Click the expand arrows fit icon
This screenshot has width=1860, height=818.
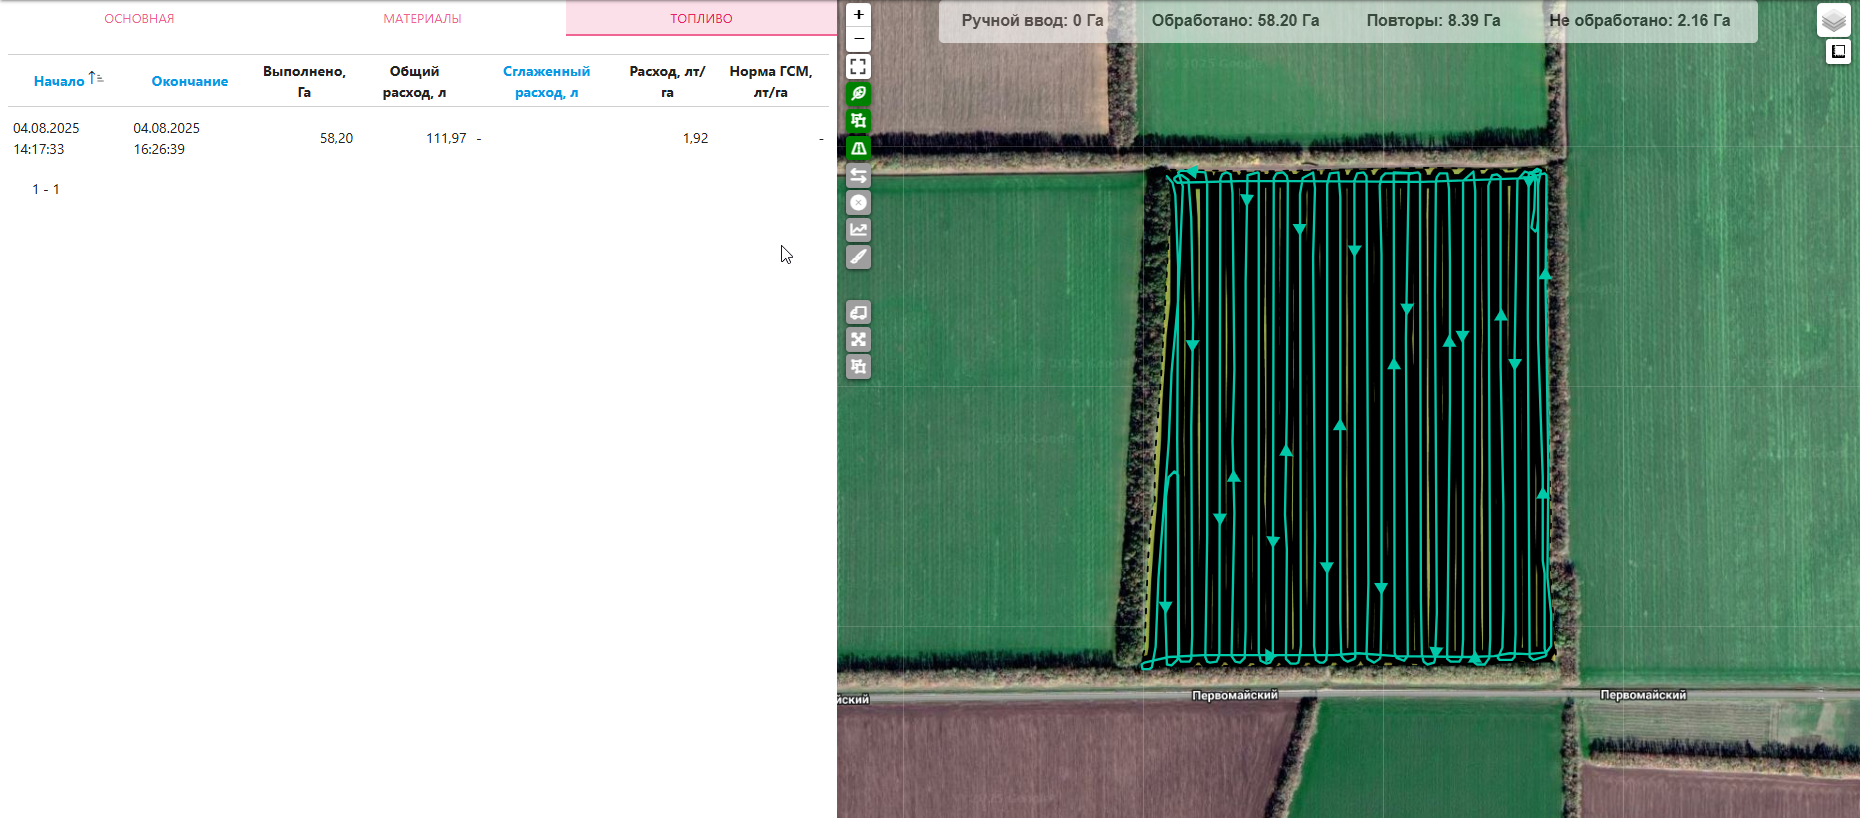coord(858,340)
